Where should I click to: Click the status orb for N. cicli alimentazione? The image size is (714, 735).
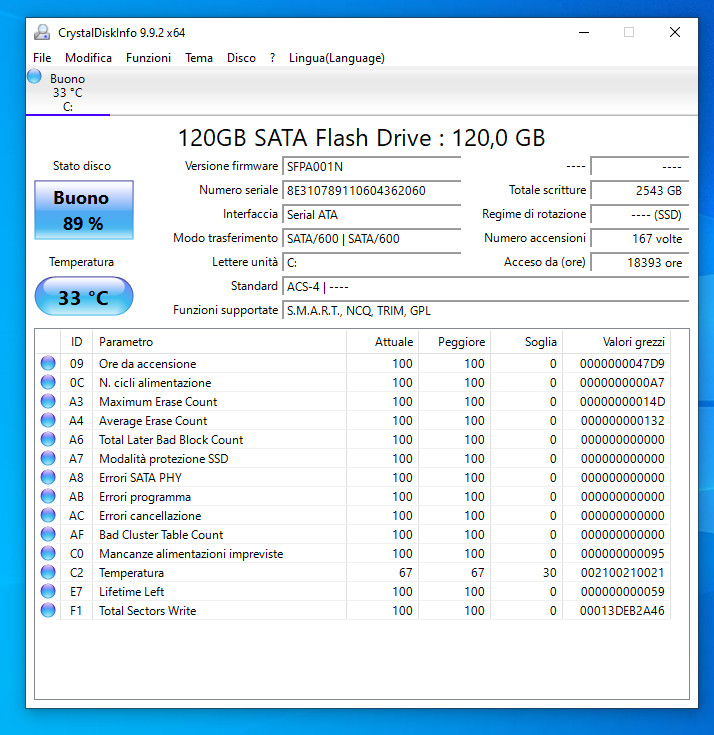48,382
